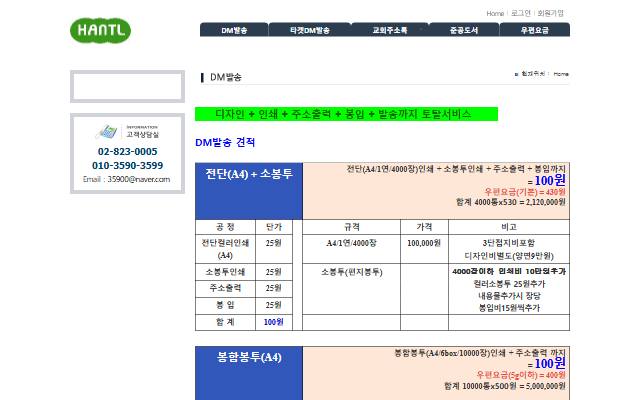Go to Home in top utility links
The width and height of the screenshot is (640, 400).
click(x=495, y=13)
